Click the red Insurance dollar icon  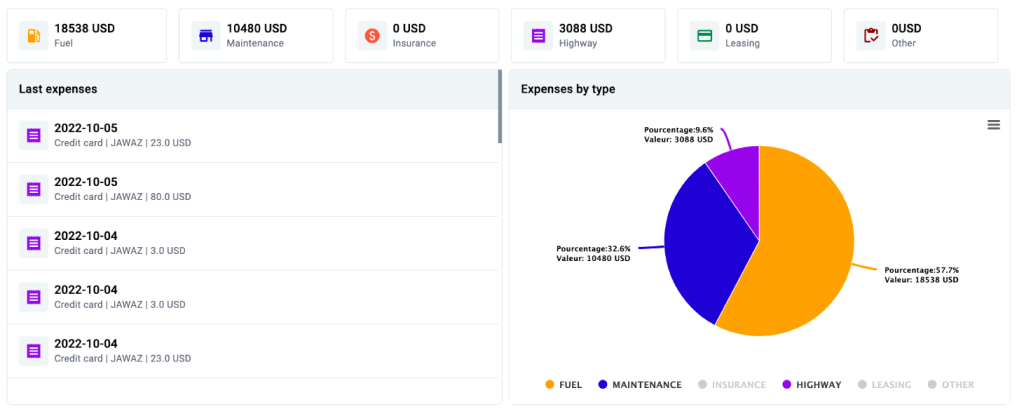coord(372,36)
